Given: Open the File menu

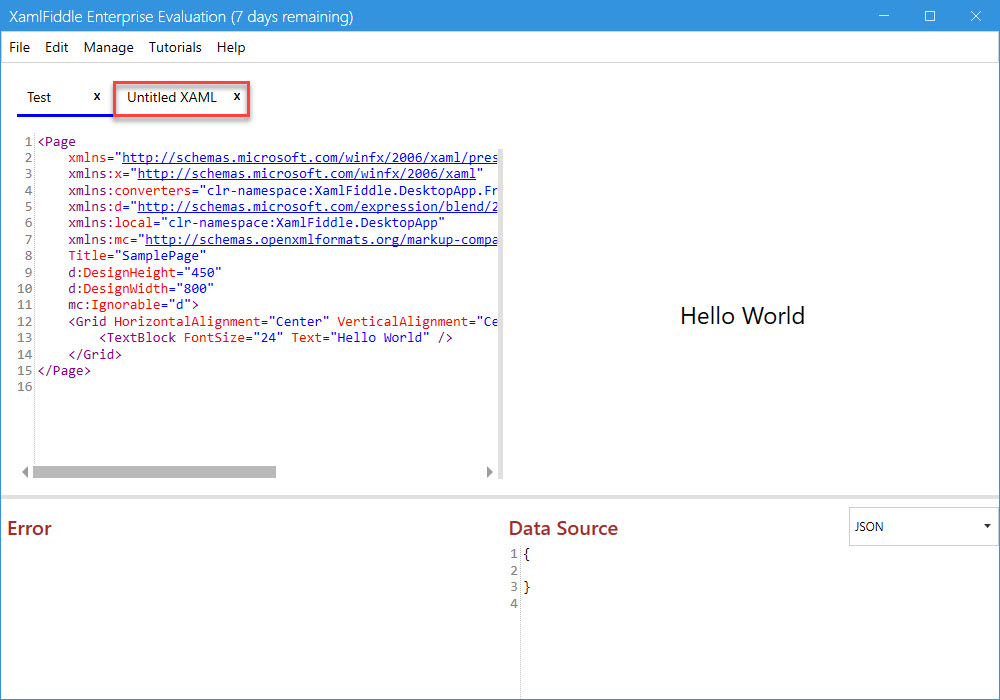Looking at the screenshot, I should click(x=19, y=47).
